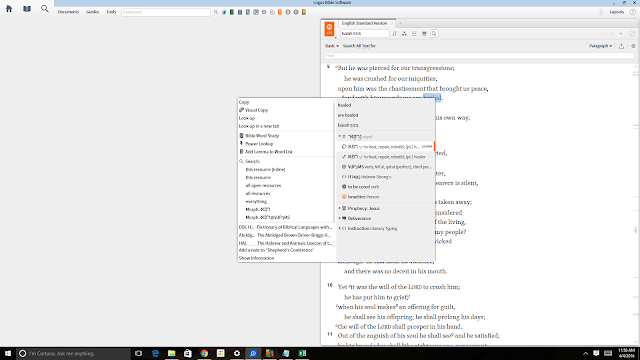Open search settings gear icon
The height and width of the screenshot is (360, 640).
click(x=633, y=46)
